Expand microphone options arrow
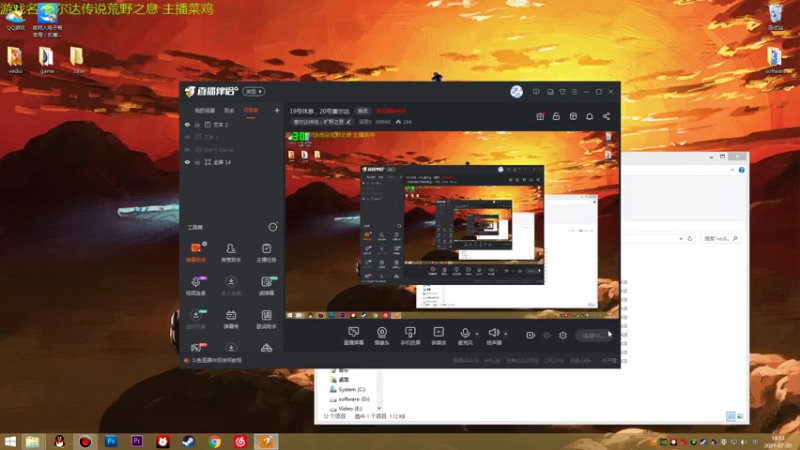The height and width of the screenshot is (450, 800). coord(477,334)
